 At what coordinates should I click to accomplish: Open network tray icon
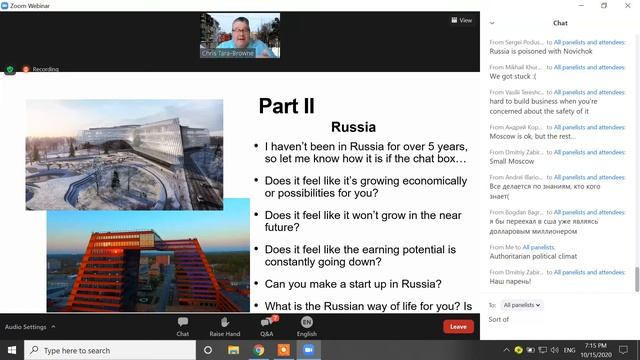542,350
